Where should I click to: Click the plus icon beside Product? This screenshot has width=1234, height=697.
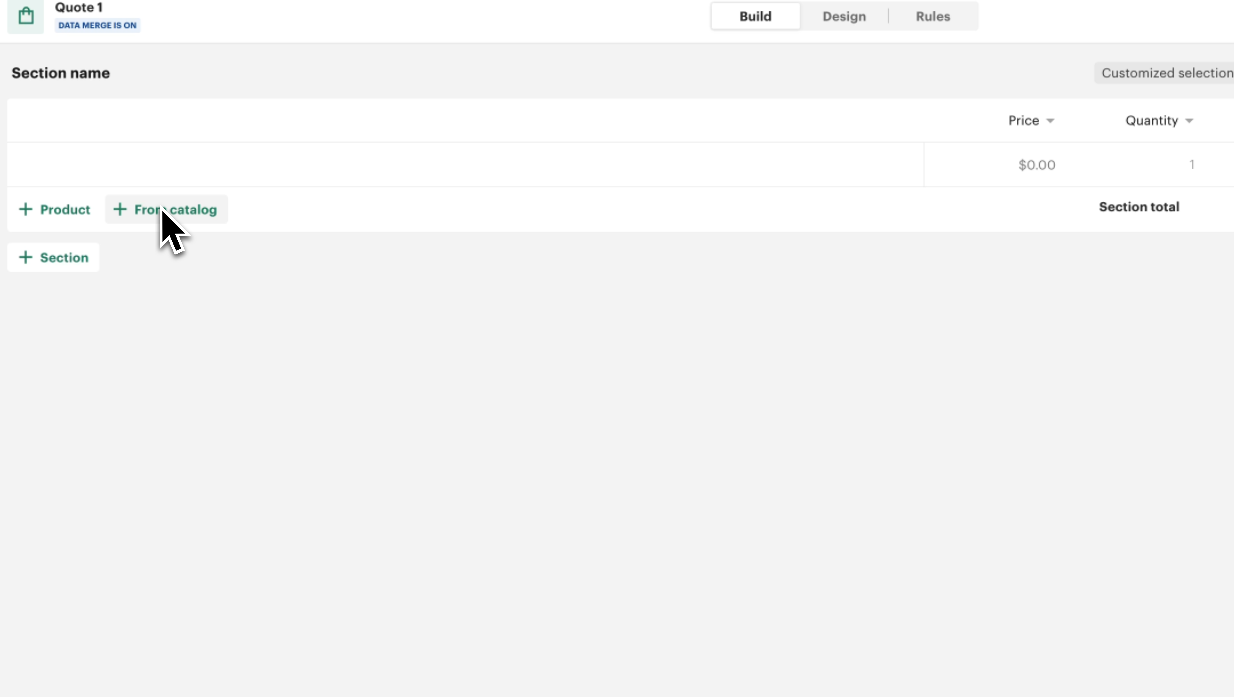[26, 210]
